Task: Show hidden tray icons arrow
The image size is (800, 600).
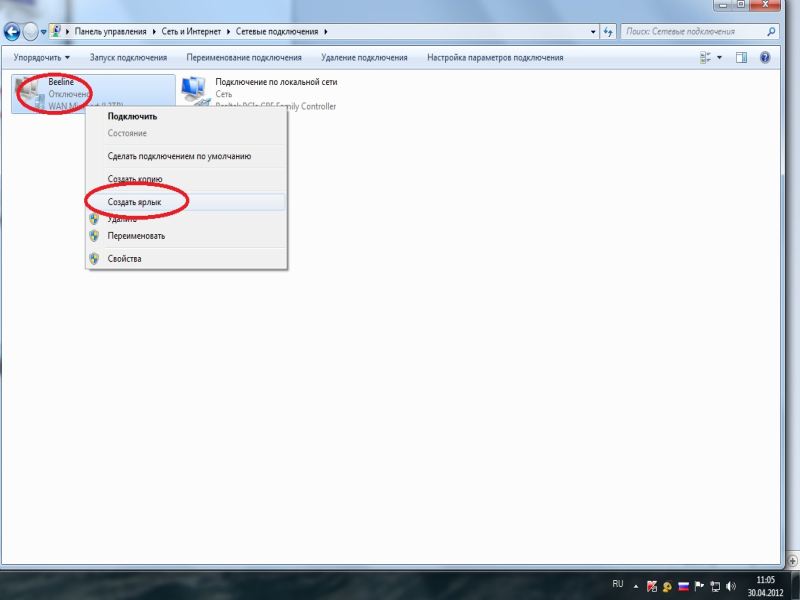Action: pyautogui.click(x=635, y=585)
